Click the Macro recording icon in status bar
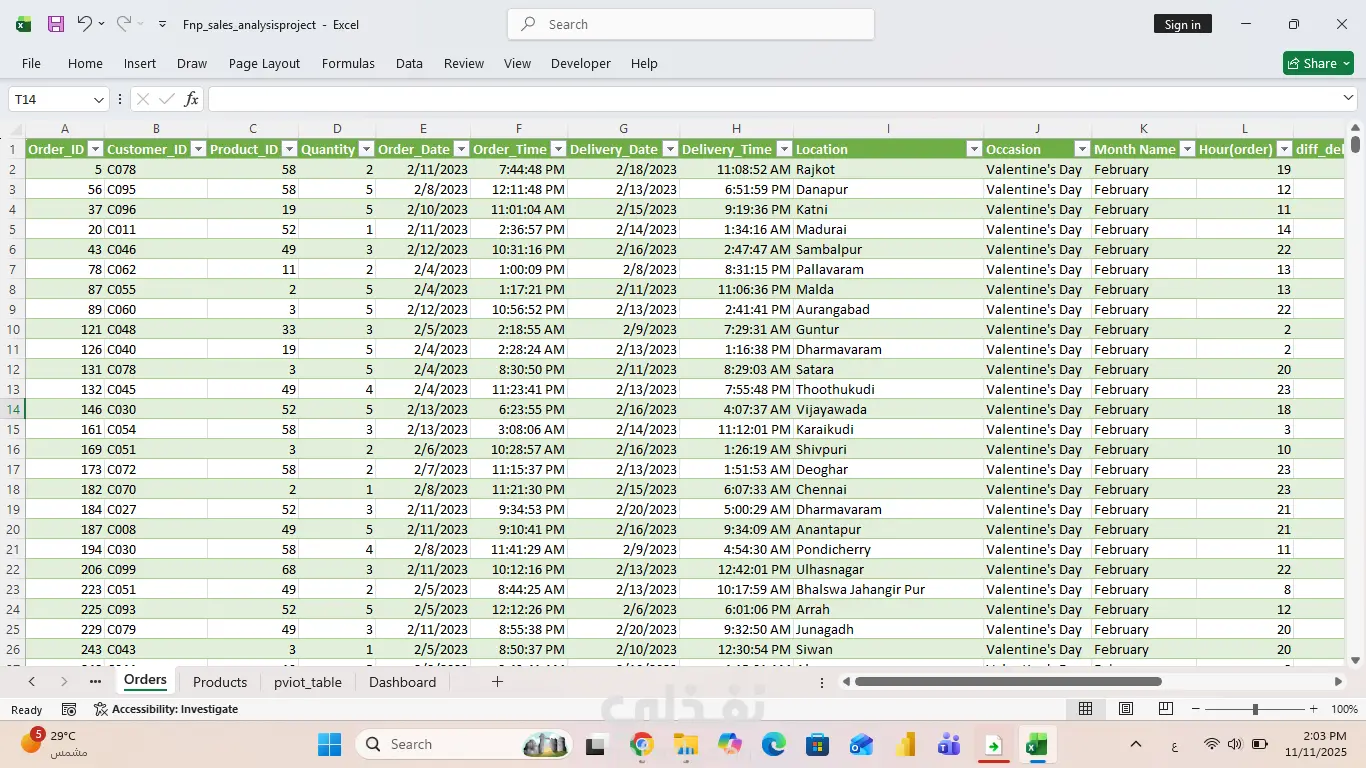 pyautogui.click(x=69, y=709)
